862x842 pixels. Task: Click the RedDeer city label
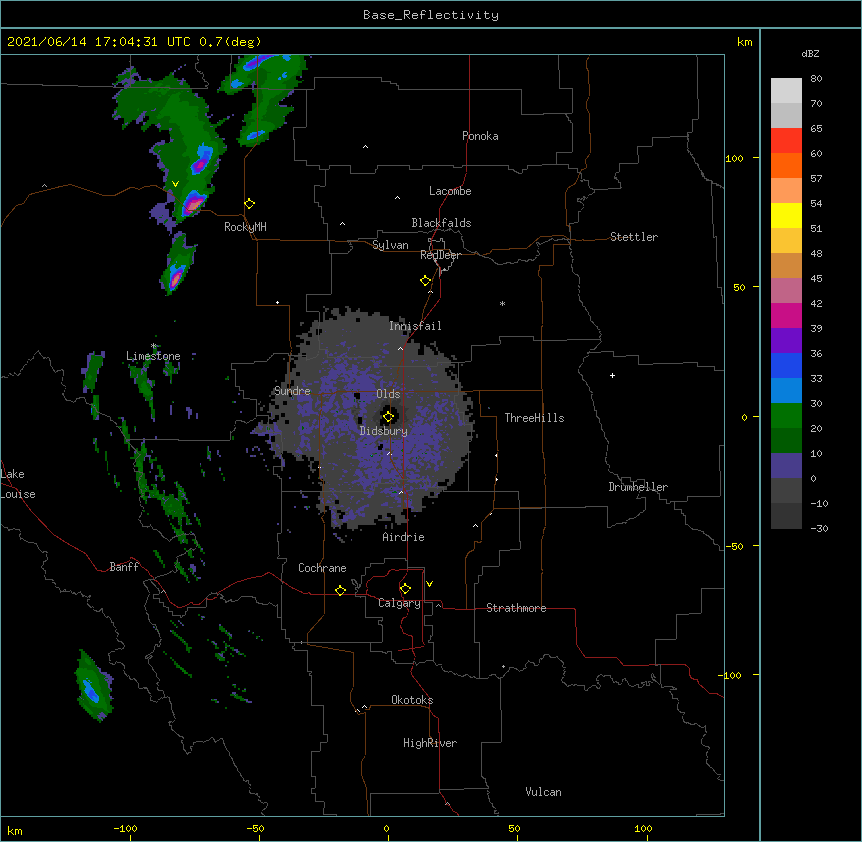pyautogui.click(x=440, y=255)
